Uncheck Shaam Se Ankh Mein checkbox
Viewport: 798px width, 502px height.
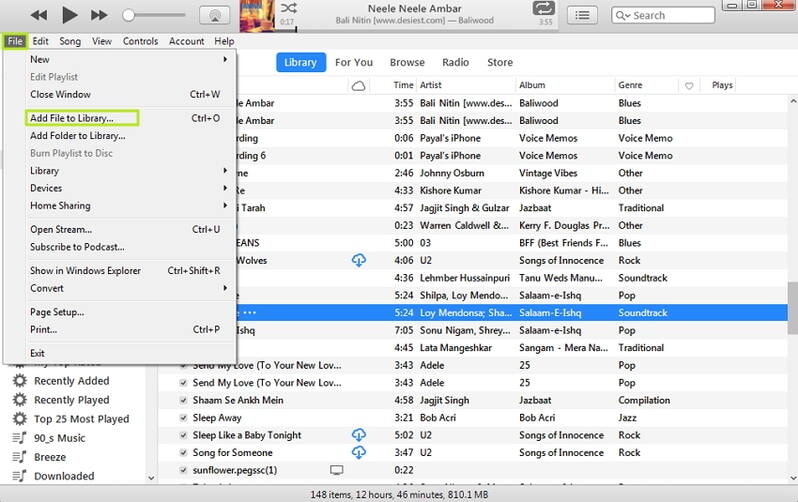(x=183, y=400)
